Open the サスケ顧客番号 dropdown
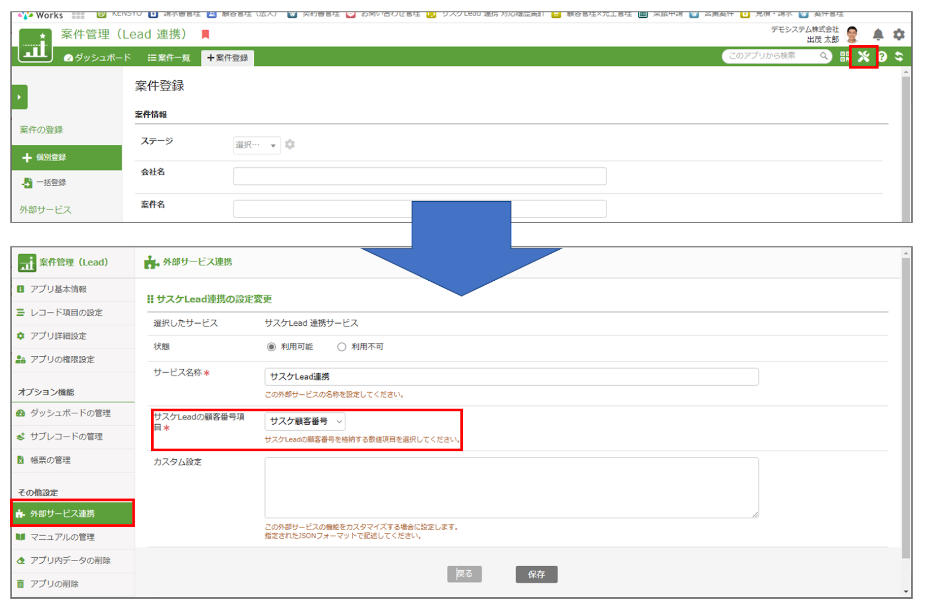 305,422
